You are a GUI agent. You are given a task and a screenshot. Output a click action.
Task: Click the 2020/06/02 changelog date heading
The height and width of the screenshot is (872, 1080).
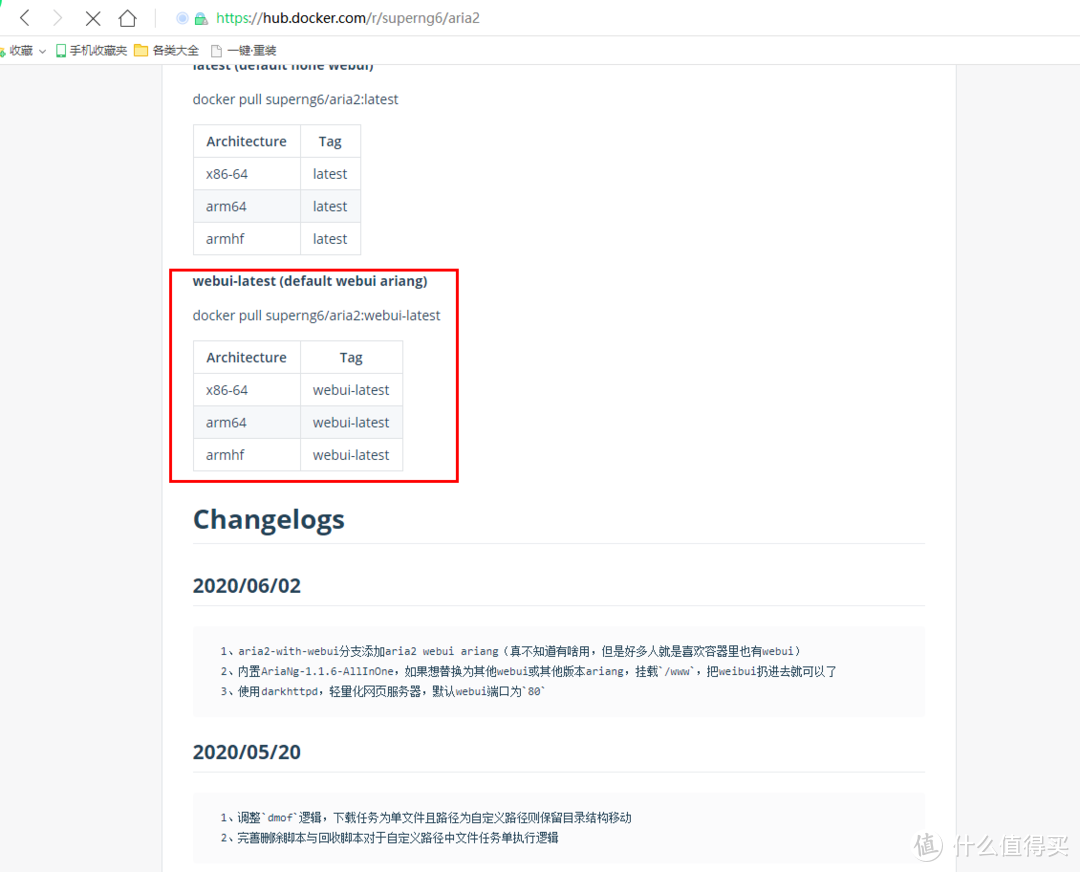[x=247, y=585]
